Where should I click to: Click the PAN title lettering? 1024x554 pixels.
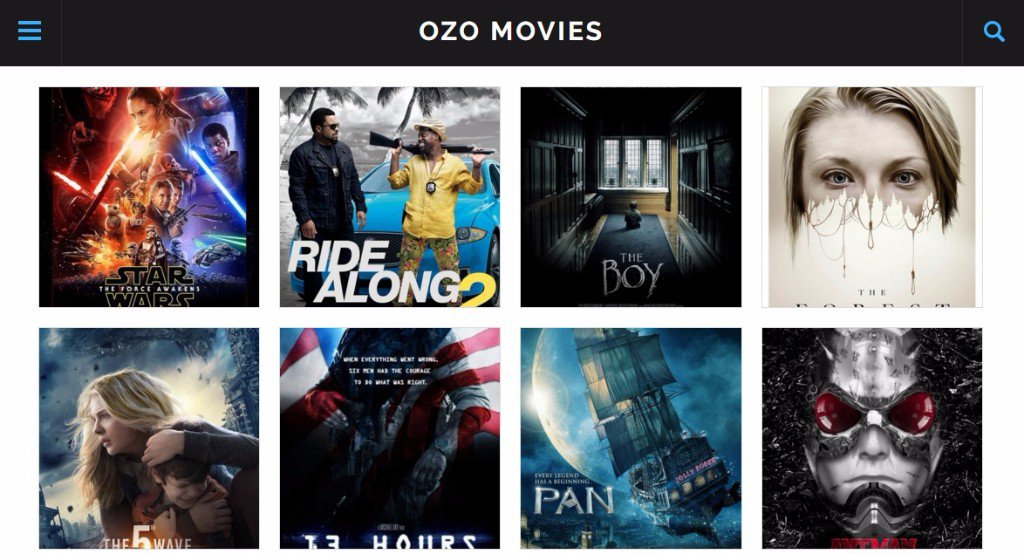(574, 500)
